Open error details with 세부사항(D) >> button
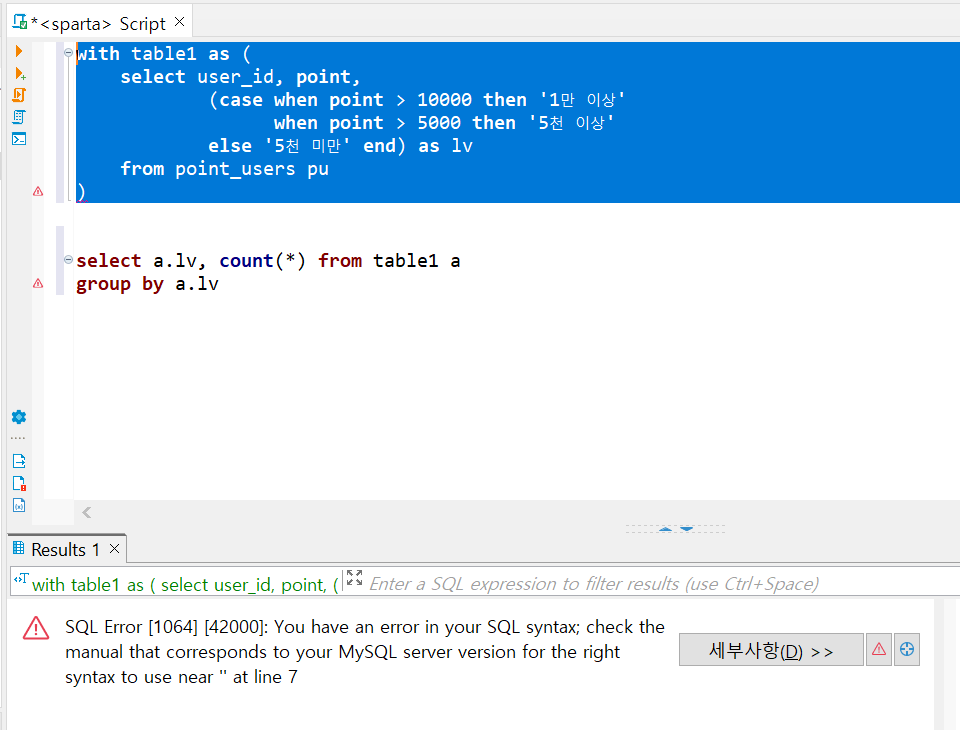Viewport: 960px width, 730px height. [771, 650]
